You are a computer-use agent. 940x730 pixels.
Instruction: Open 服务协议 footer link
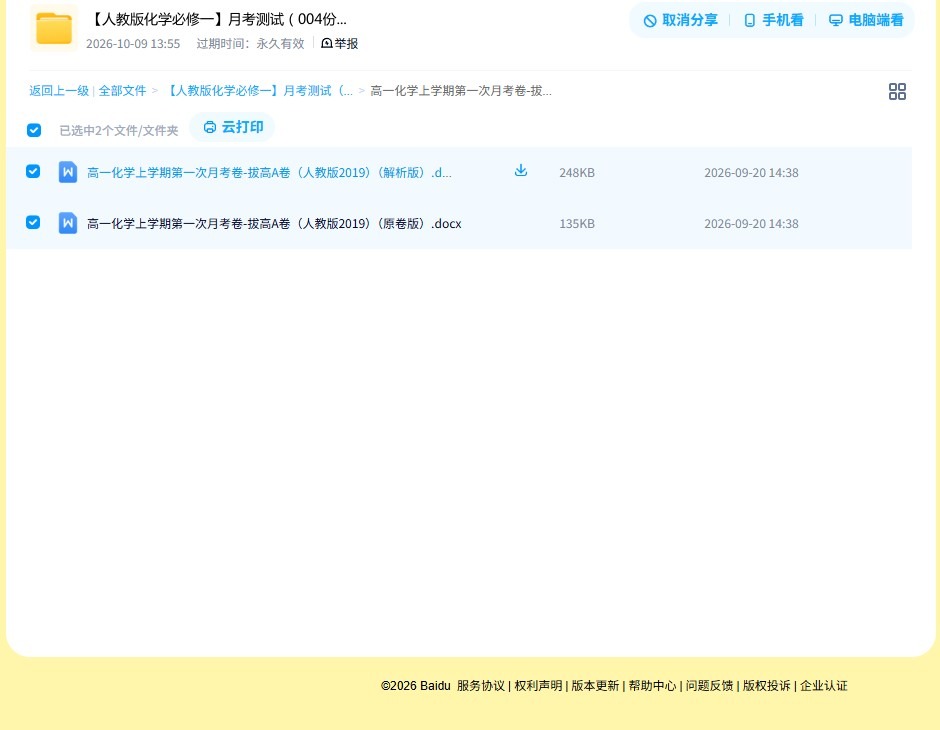click(x=481, y=686)
